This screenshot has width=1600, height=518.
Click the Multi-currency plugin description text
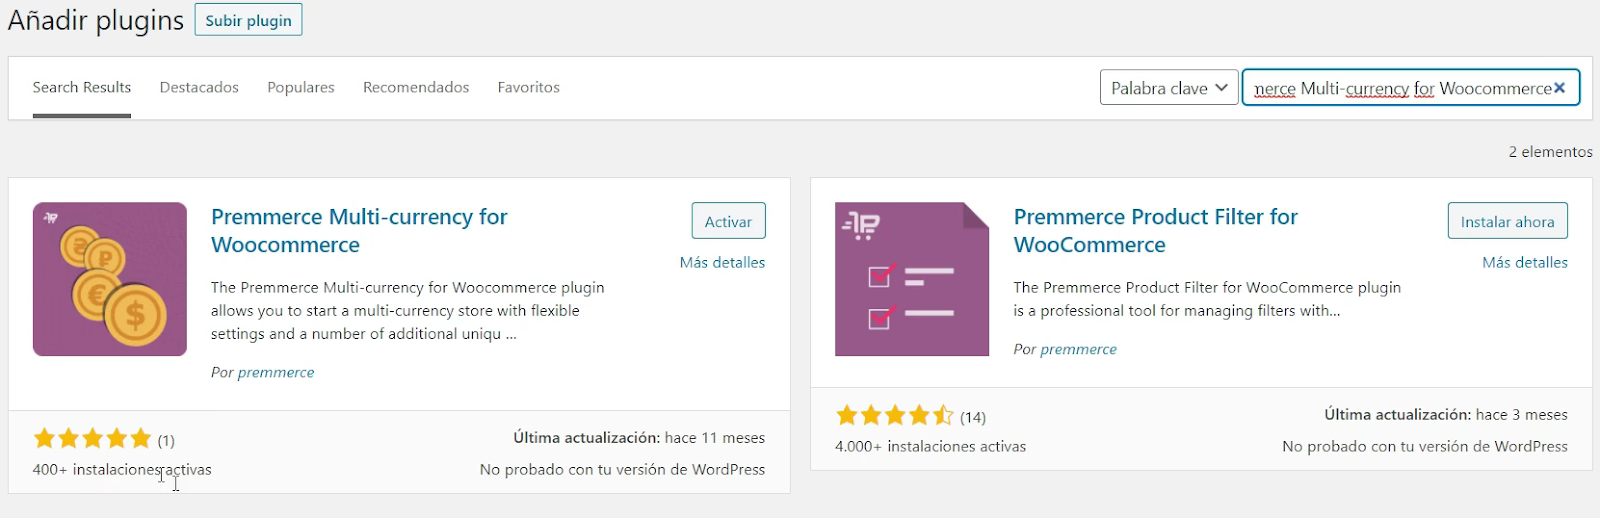tap(408, 310)
